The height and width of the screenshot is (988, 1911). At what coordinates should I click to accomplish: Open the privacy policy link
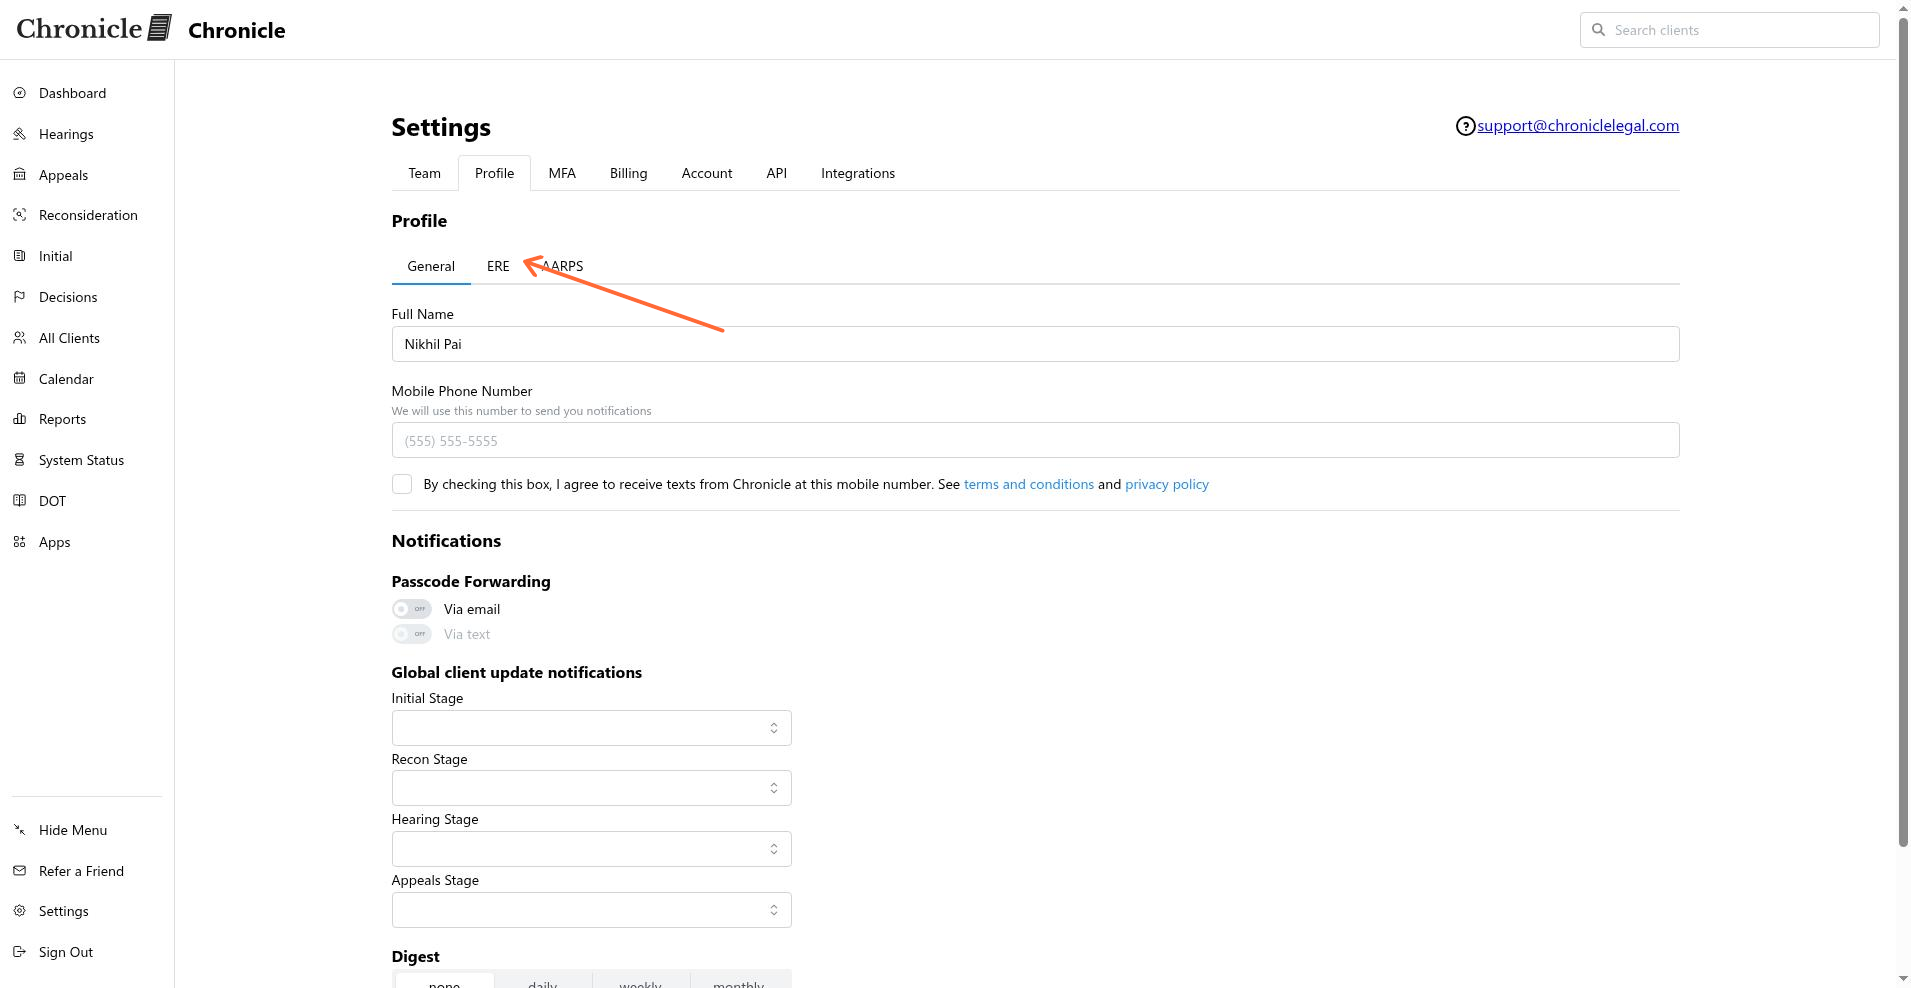coord(1167,484)
